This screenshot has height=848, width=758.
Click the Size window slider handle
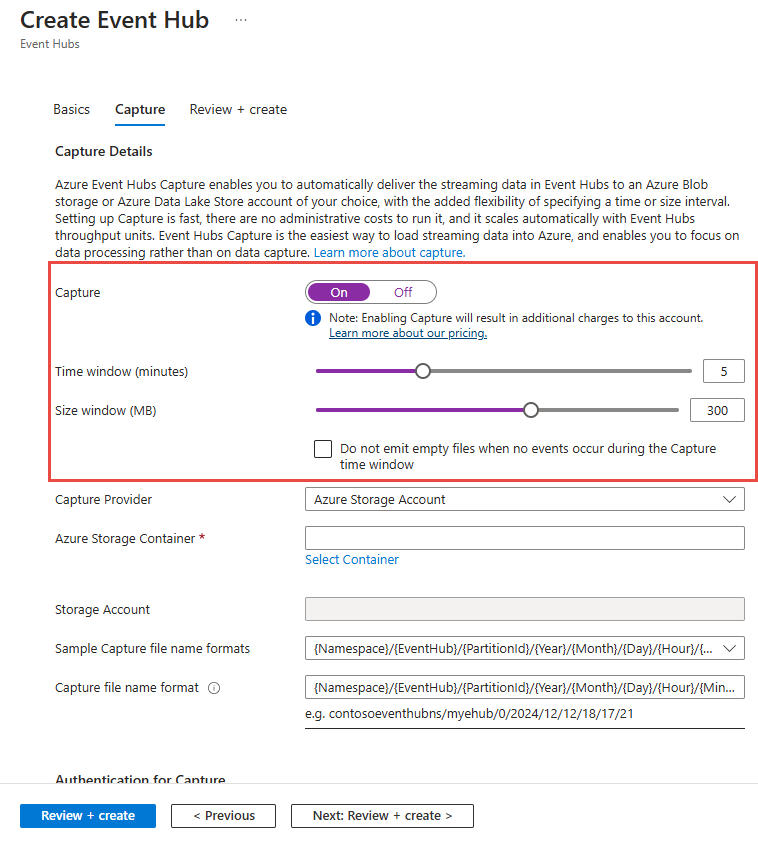[x=531, y=410]
